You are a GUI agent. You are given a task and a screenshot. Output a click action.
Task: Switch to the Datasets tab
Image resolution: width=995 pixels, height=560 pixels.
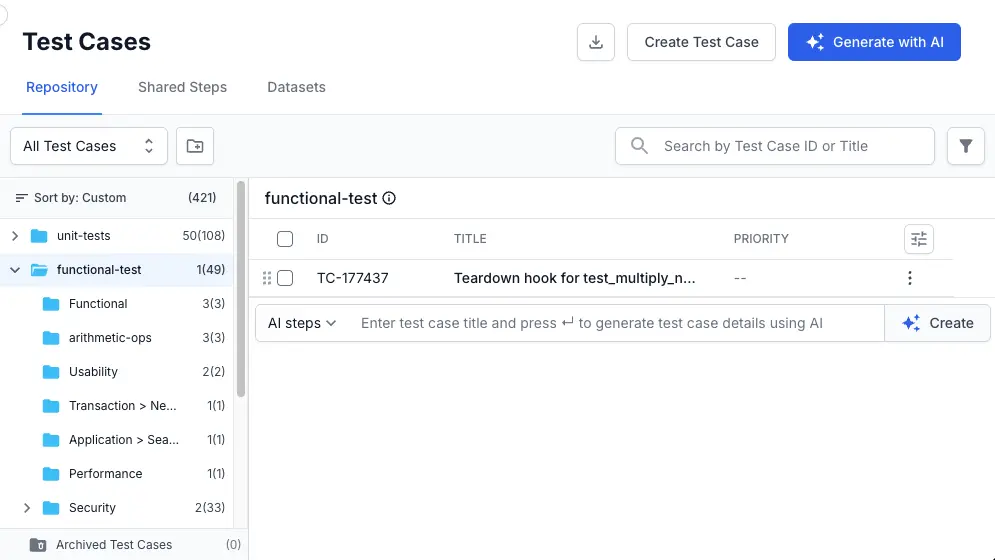coord(296,87)
